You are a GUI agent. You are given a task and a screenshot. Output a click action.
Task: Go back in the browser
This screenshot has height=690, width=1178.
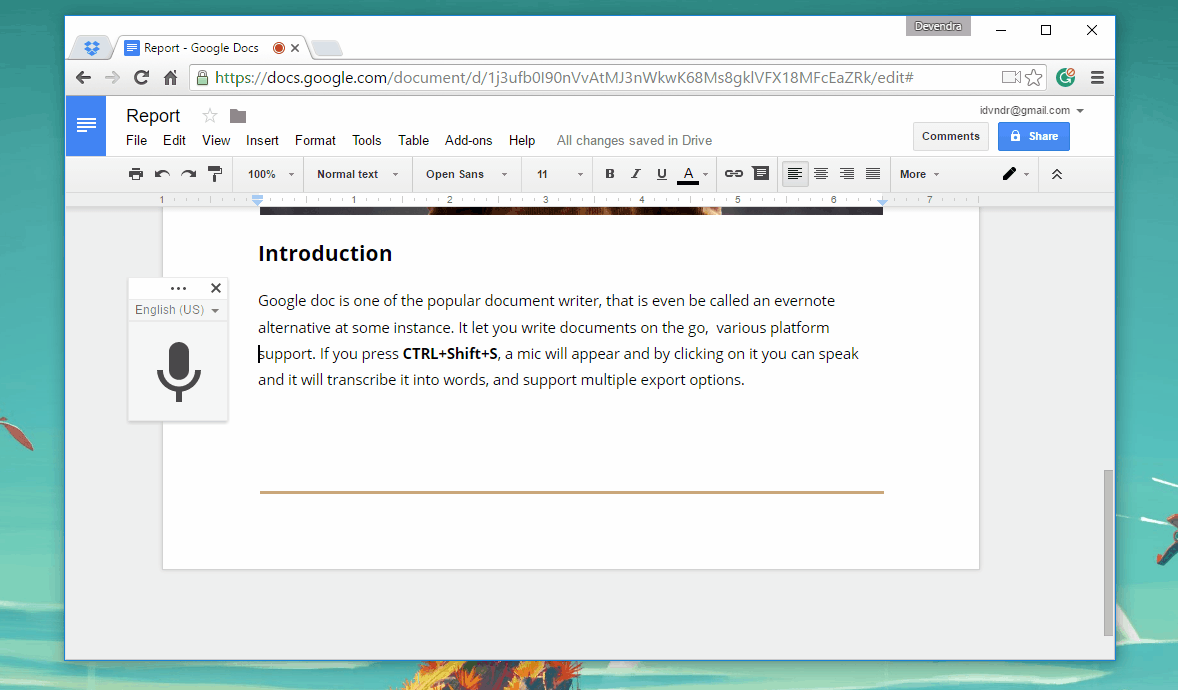tap(83, 77)
